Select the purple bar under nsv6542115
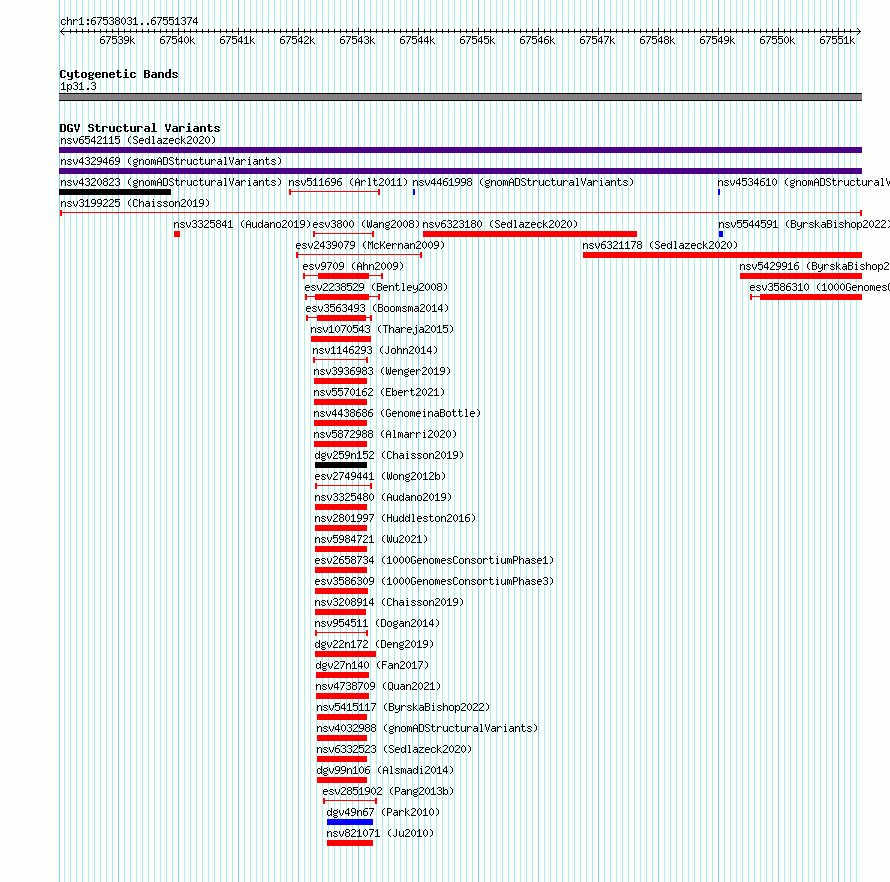 460,150
